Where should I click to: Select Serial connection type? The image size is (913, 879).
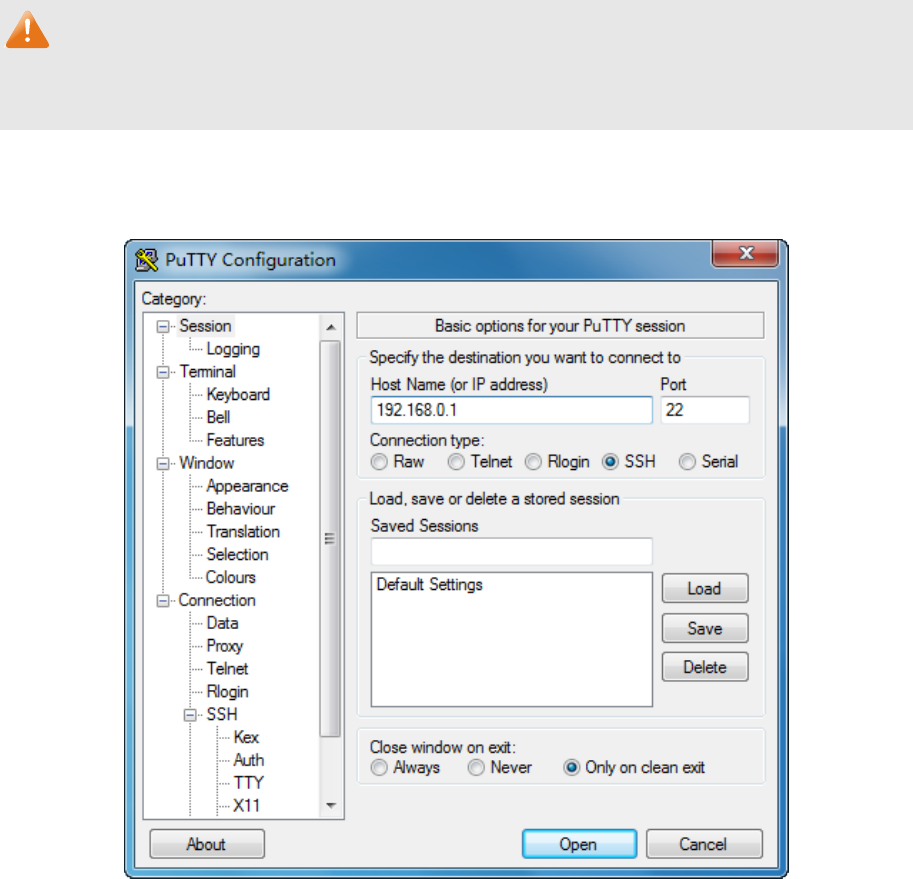(x=687, y=462)
